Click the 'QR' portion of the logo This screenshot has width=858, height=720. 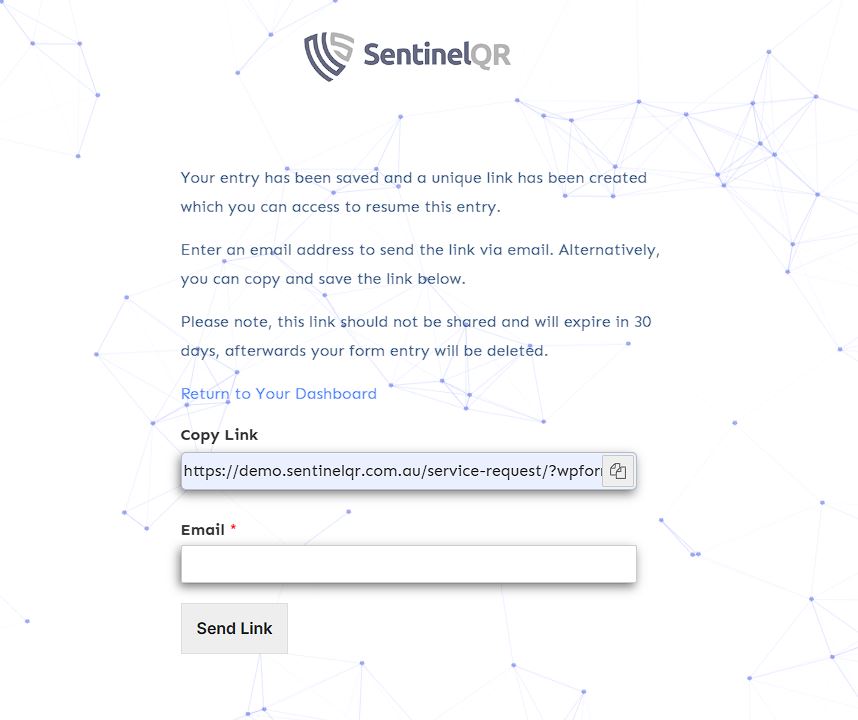click(x=491, y=54)
